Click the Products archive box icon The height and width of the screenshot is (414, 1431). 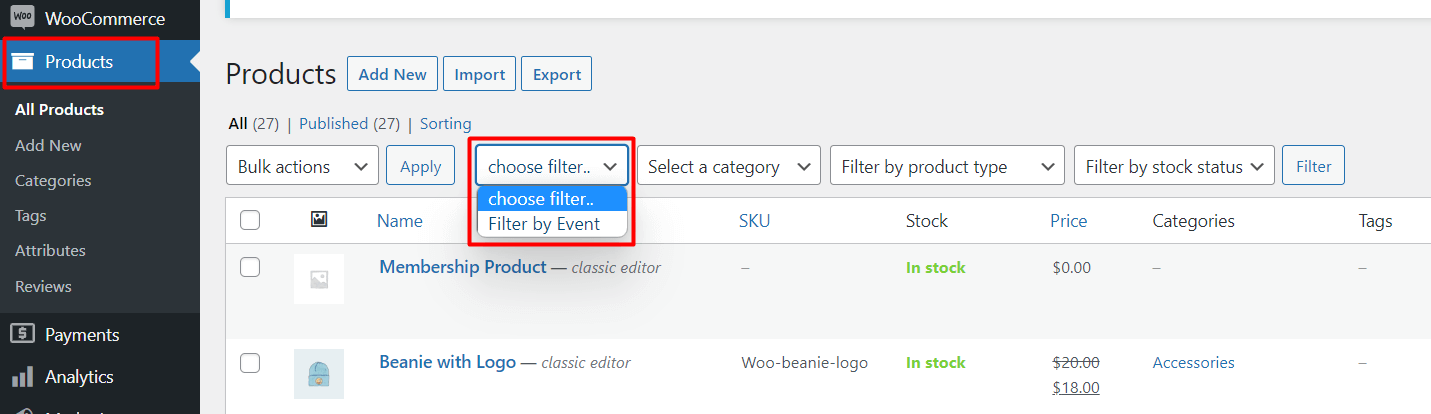(x=22, y=62)
